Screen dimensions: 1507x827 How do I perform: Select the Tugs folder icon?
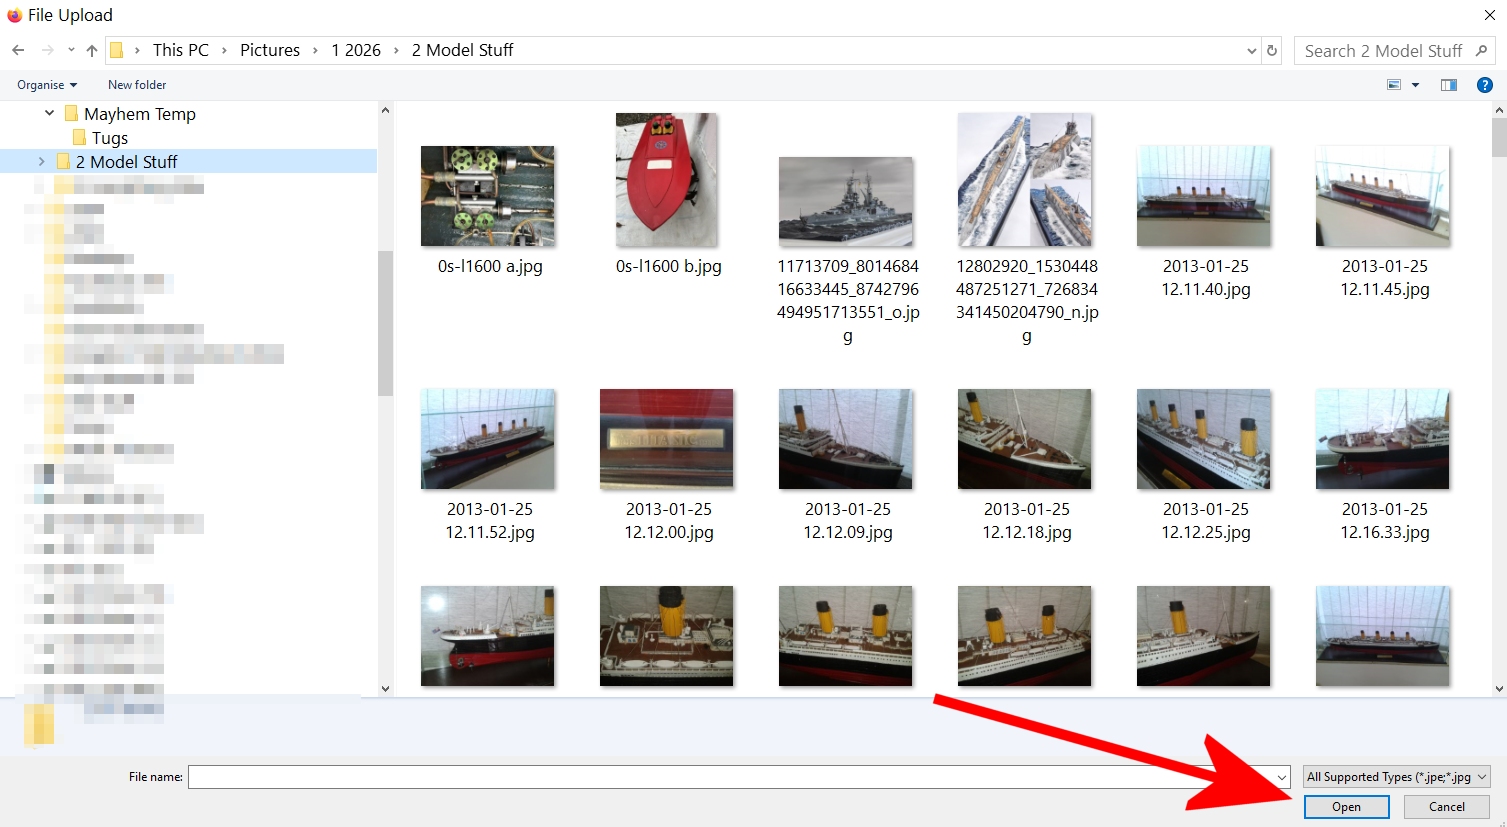80,137
